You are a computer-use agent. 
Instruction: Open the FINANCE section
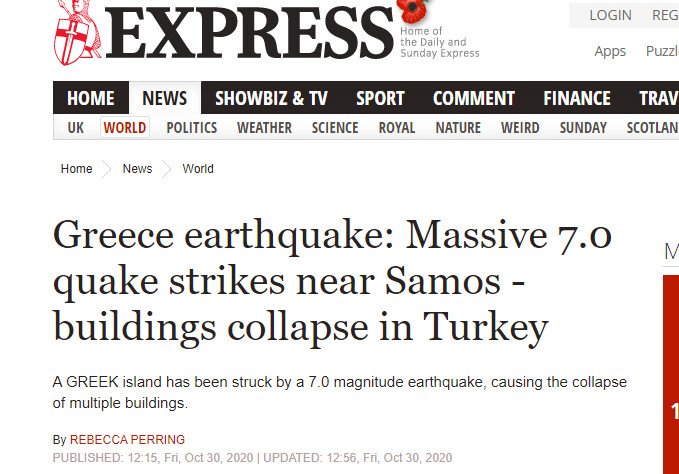[577, 98]
